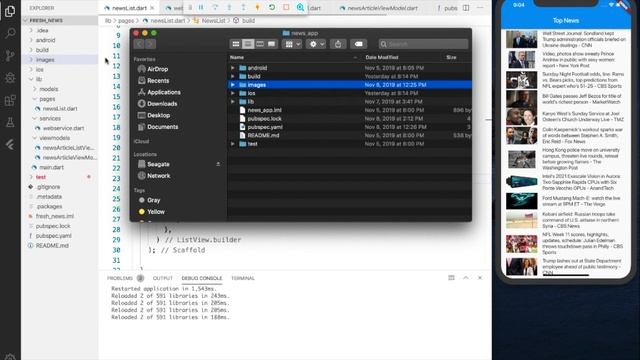The height and width of the screenshot is (360, 640).
Task: Open the PROBLEMS panel tab
Action: pos(120,278)
